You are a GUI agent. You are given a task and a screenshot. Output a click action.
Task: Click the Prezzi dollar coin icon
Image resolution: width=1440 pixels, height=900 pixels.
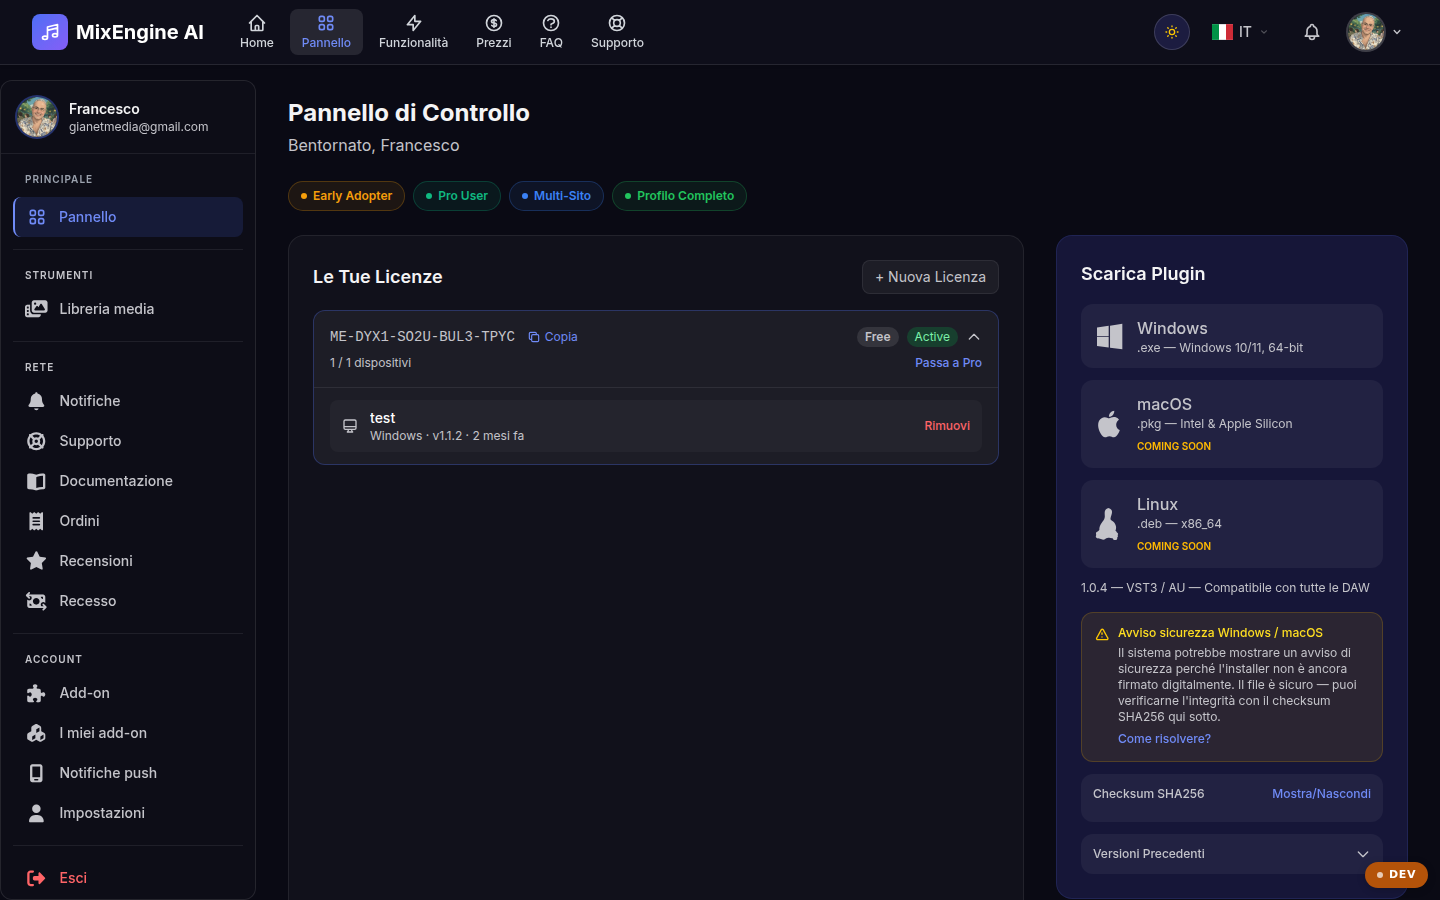point(494,23)
